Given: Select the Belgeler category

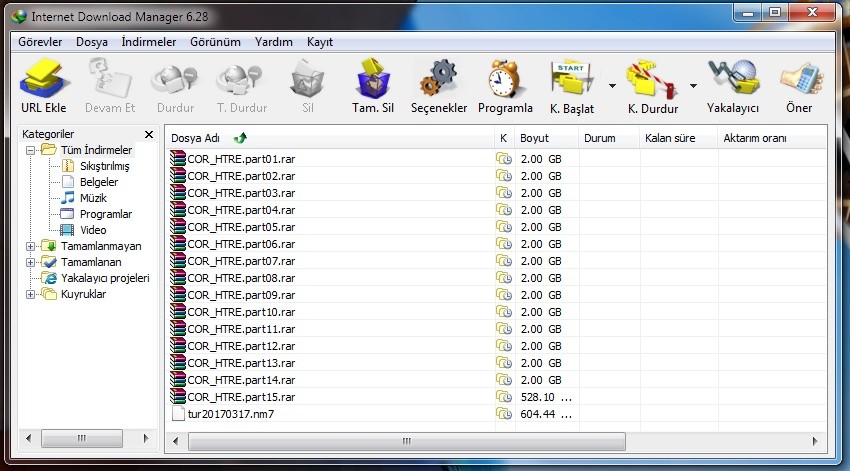Looking at the screenshot, I should tap(99, 182).
